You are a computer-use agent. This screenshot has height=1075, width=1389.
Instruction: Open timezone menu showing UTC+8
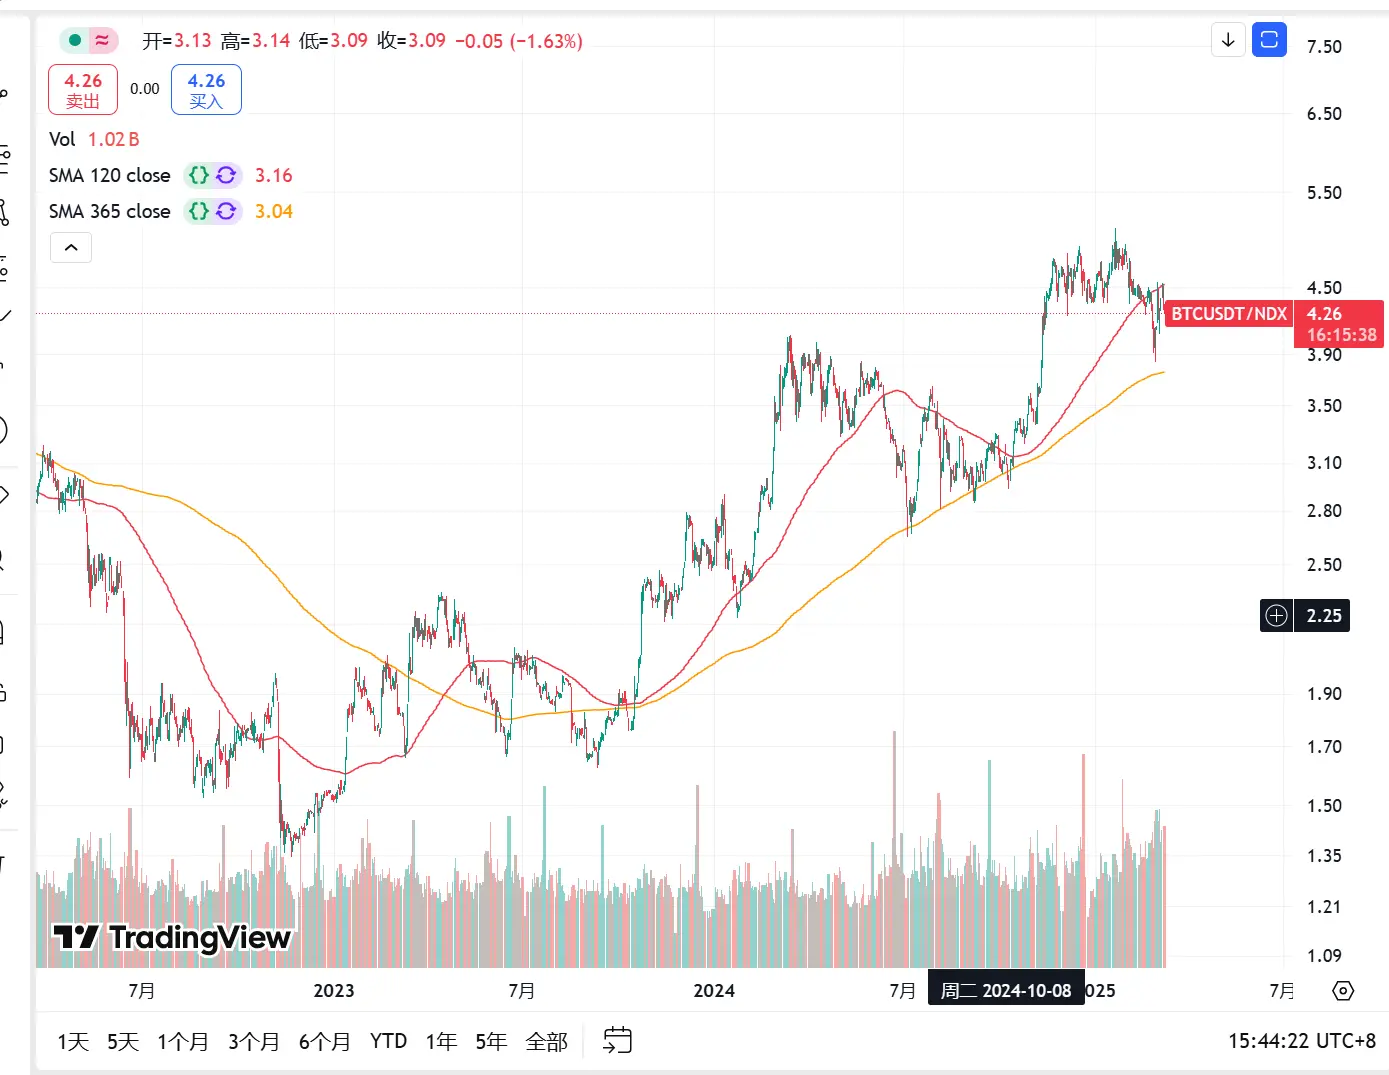coord(1301,1041)
